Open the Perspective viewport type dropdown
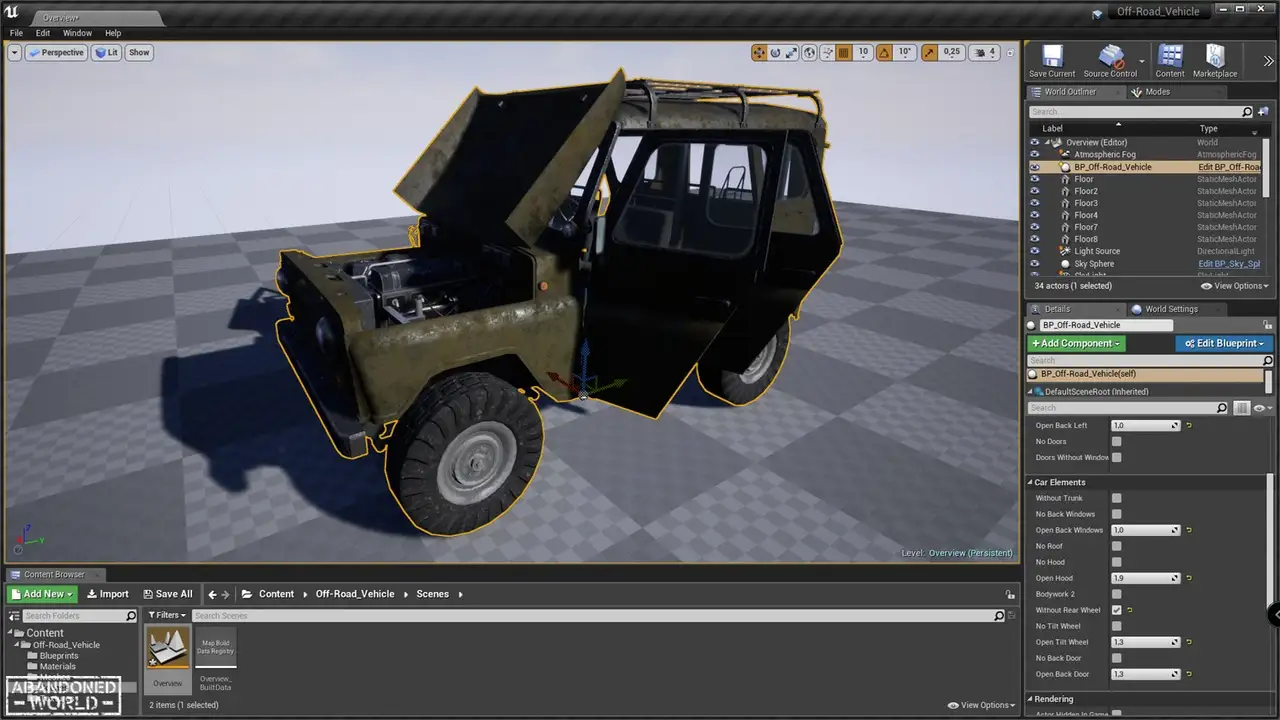Image resolution: width=1280 pixels, height=720 pixels. click(x=57, y=53)
